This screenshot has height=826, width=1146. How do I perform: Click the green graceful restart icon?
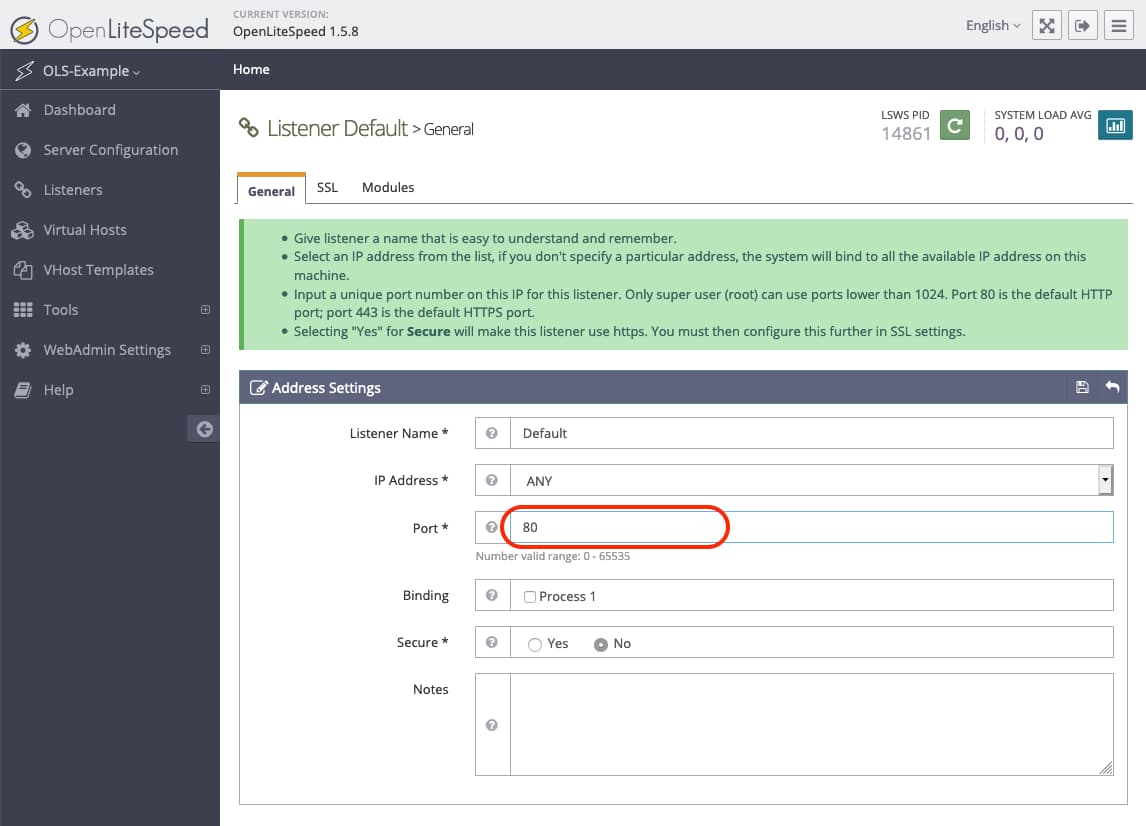click(955, 125)
